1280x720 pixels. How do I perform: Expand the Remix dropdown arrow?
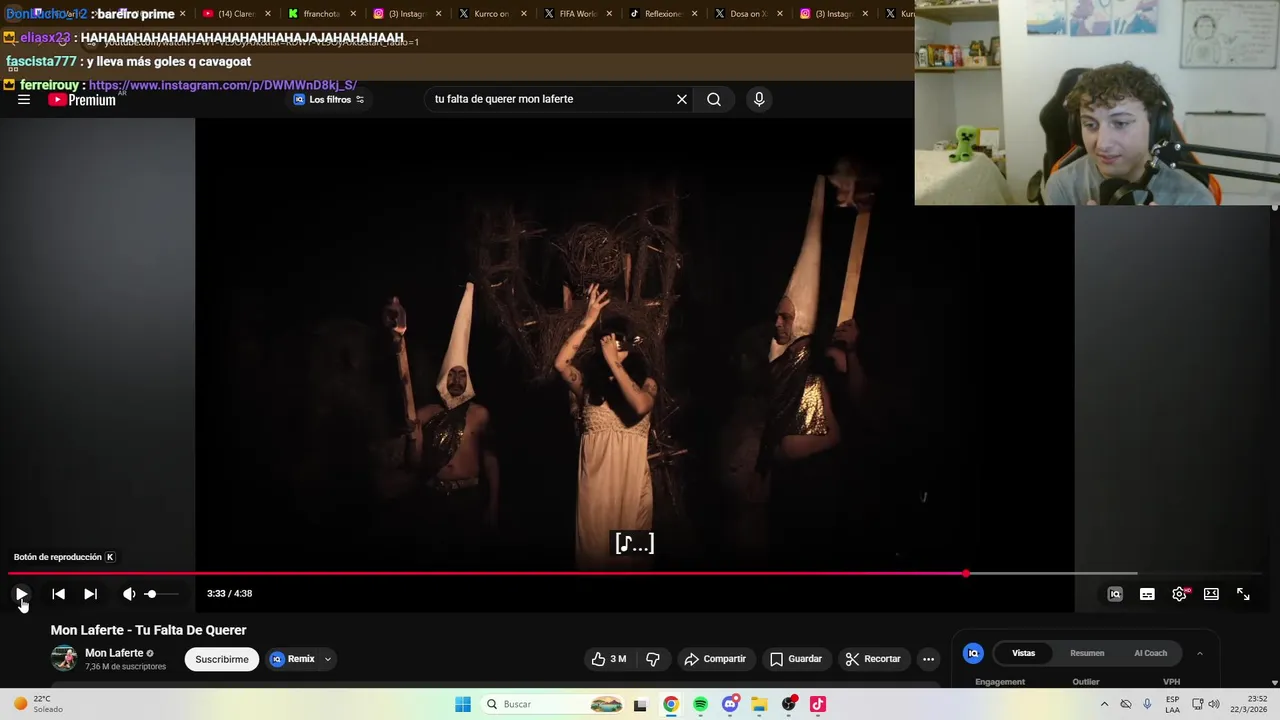tap(327, 659)
